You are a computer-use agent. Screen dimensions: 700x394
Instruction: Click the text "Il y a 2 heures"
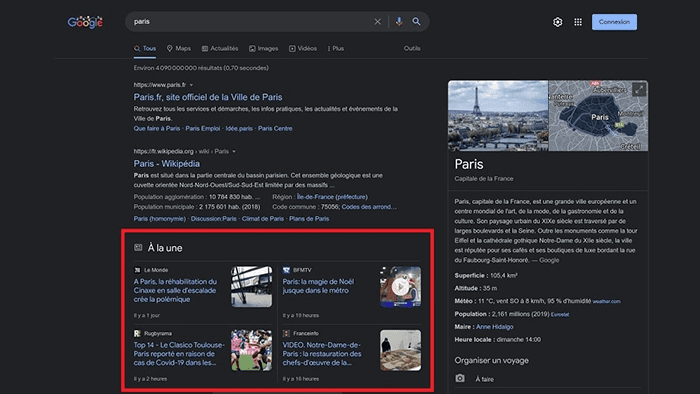(150, 379)
